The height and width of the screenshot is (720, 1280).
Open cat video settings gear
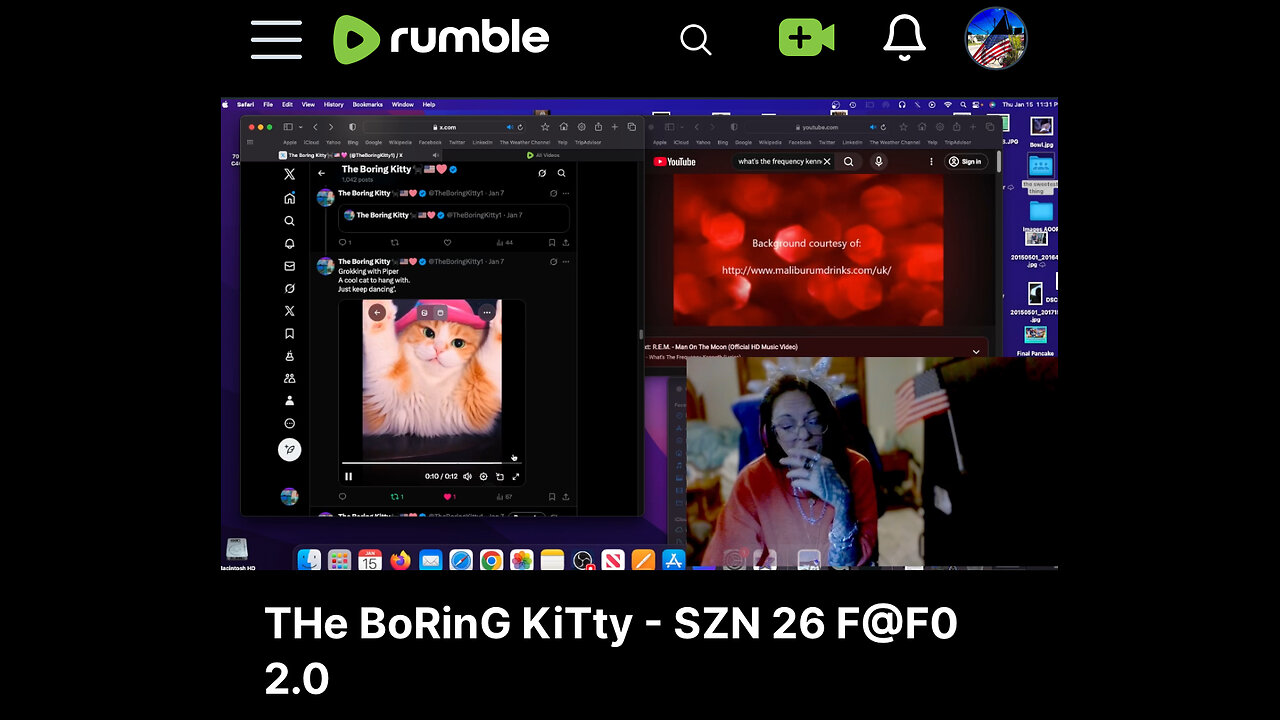click(484, 476)
